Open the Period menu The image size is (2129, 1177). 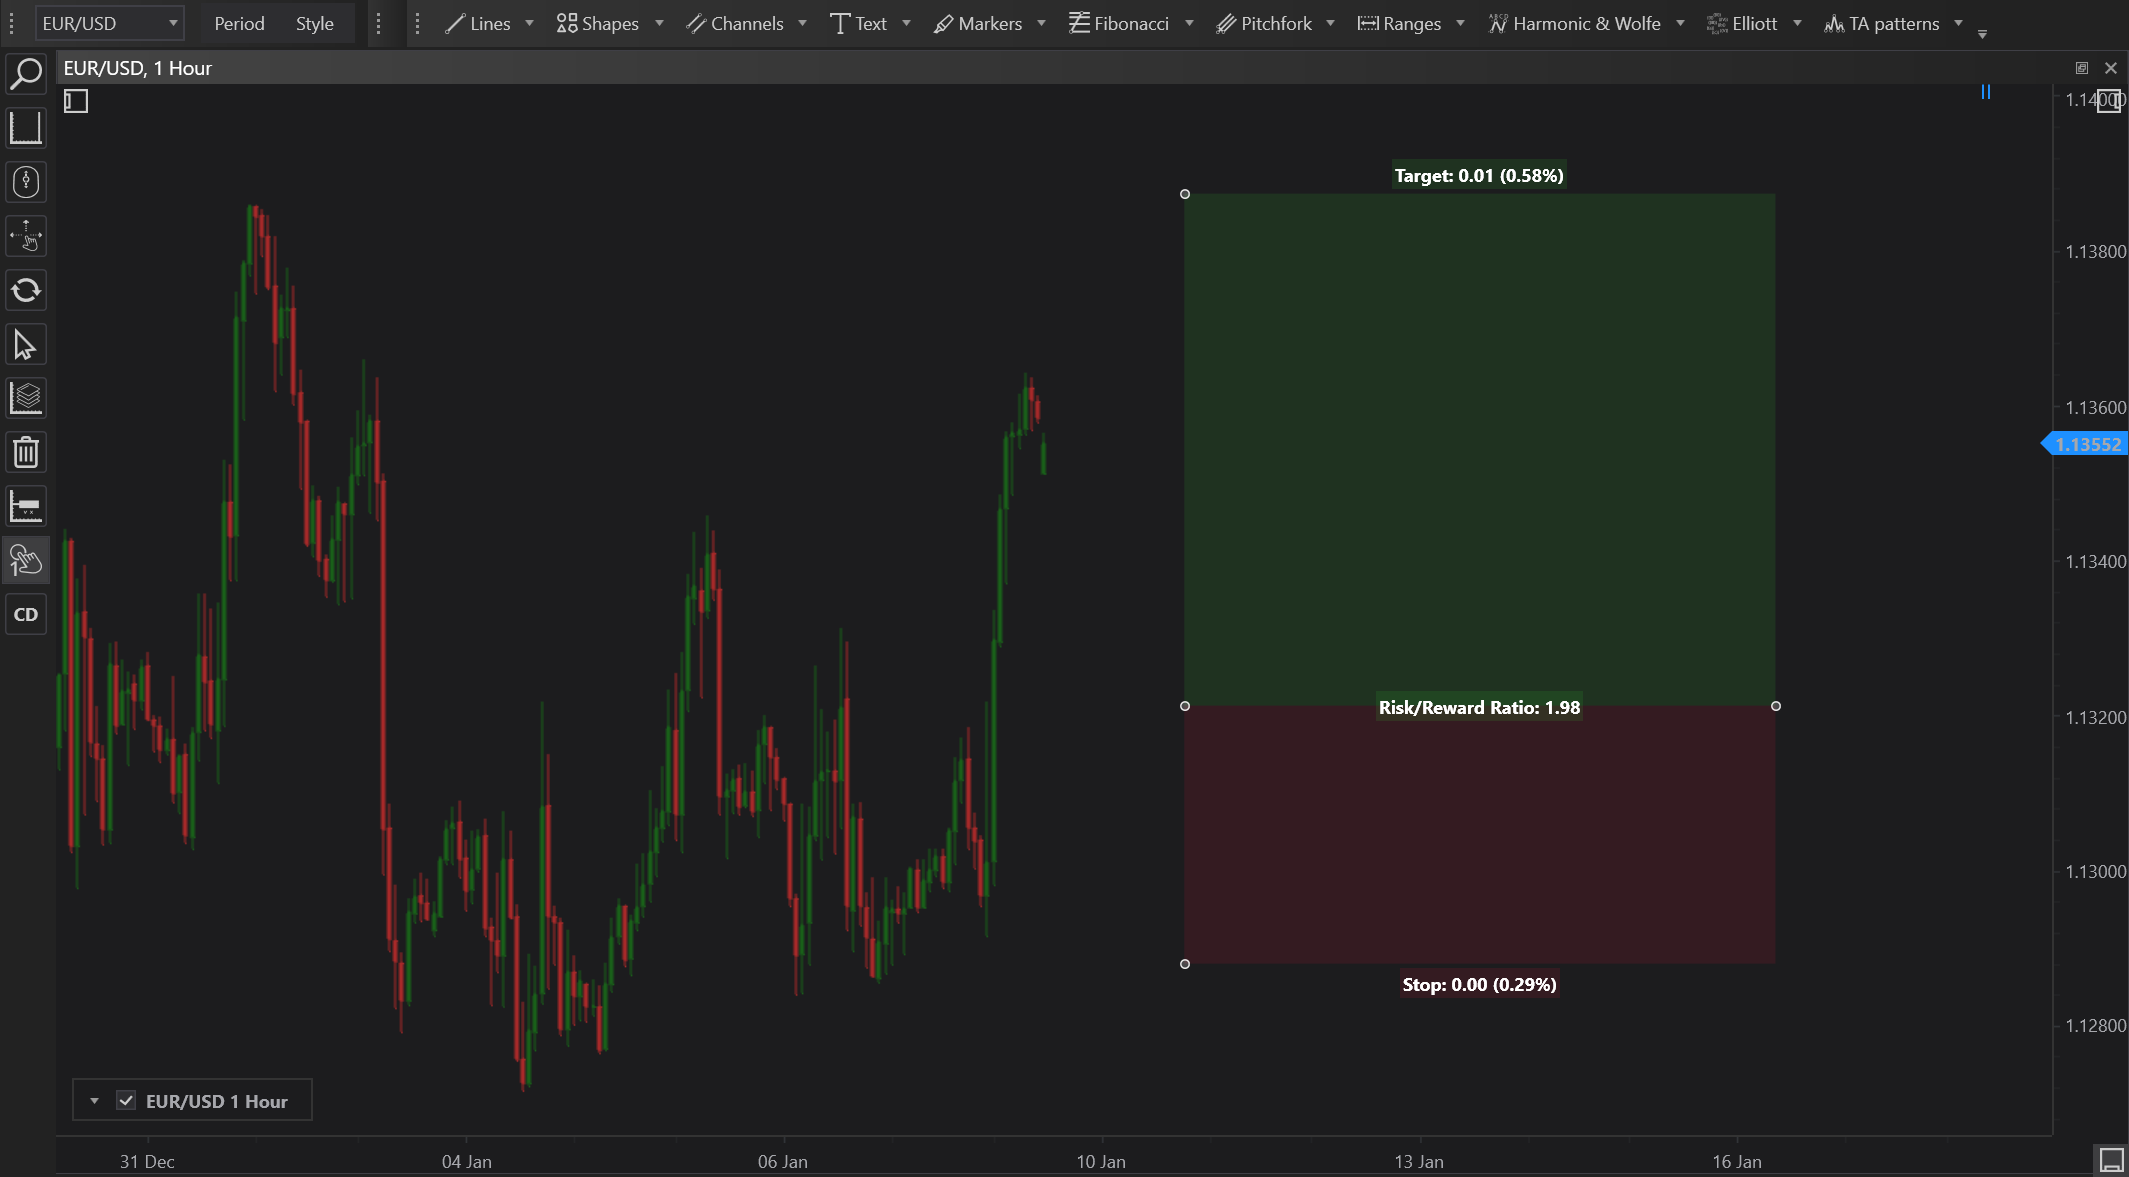coord(239,23)
